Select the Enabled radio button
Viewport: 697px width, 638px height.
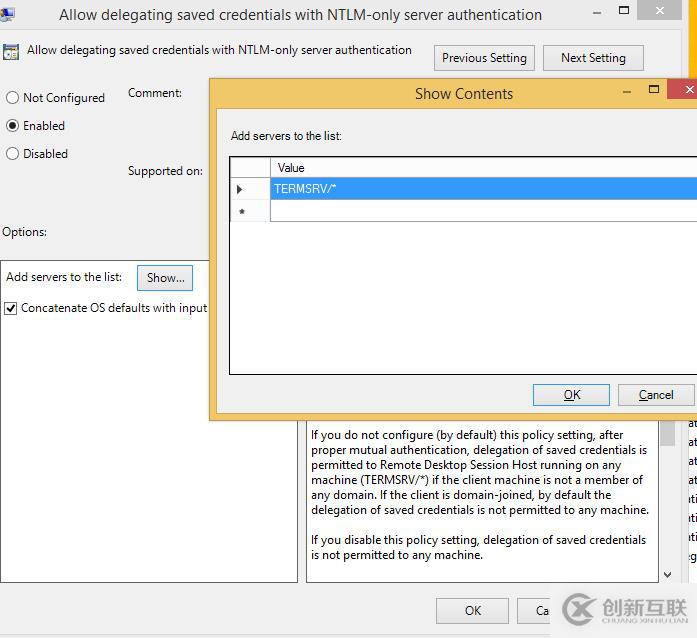coord(13,126)
